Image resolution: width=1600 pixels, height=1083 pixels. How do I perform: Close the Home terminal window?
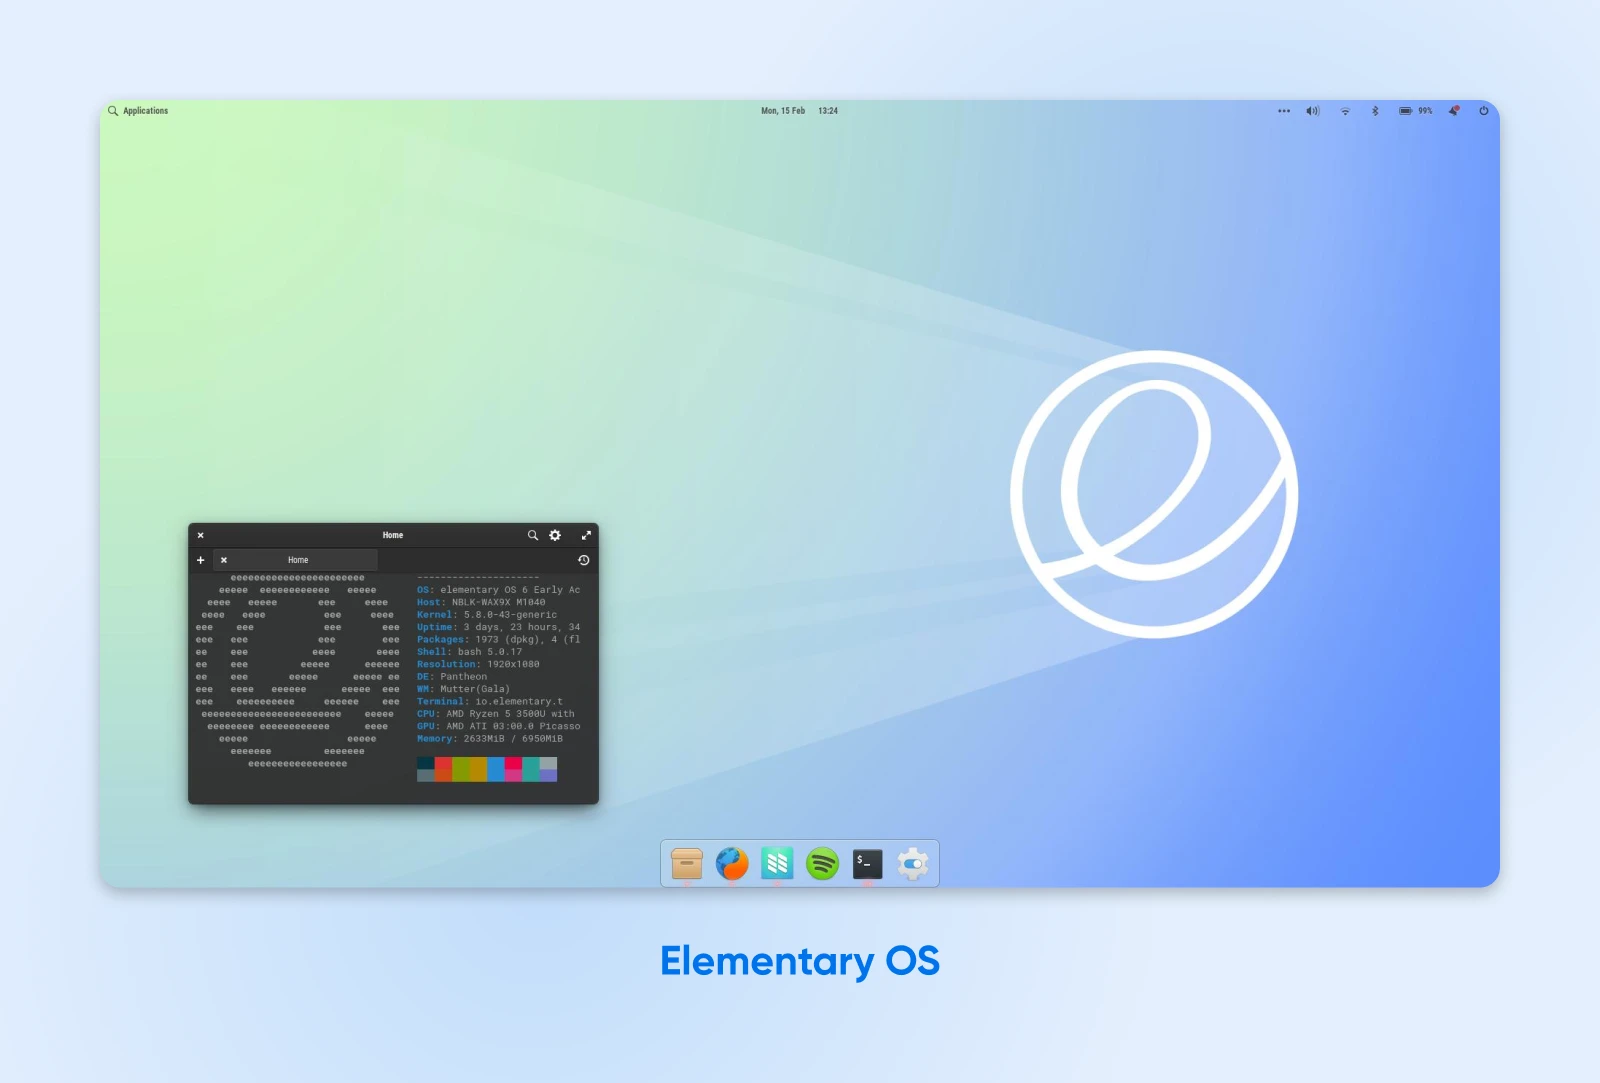(x=200, y=535)
